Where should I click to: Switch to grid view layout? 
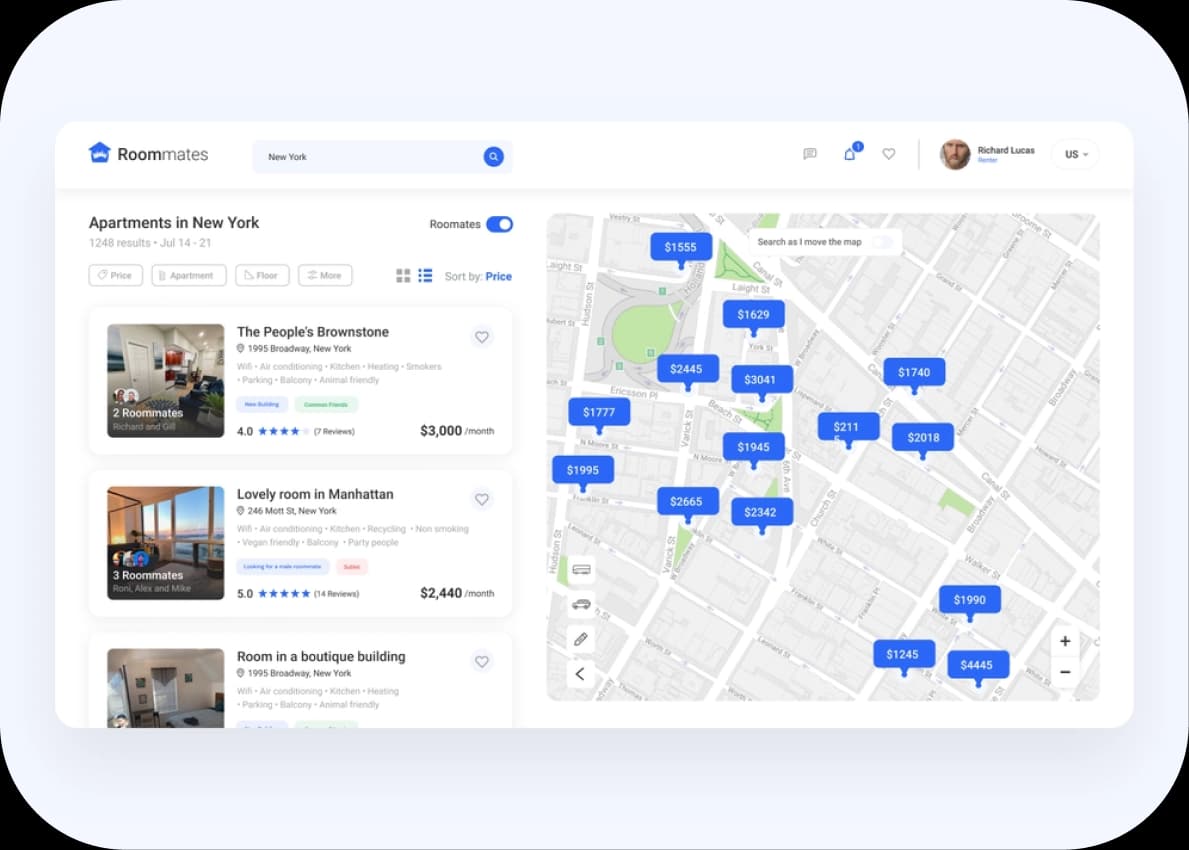[x=403, y=275]
